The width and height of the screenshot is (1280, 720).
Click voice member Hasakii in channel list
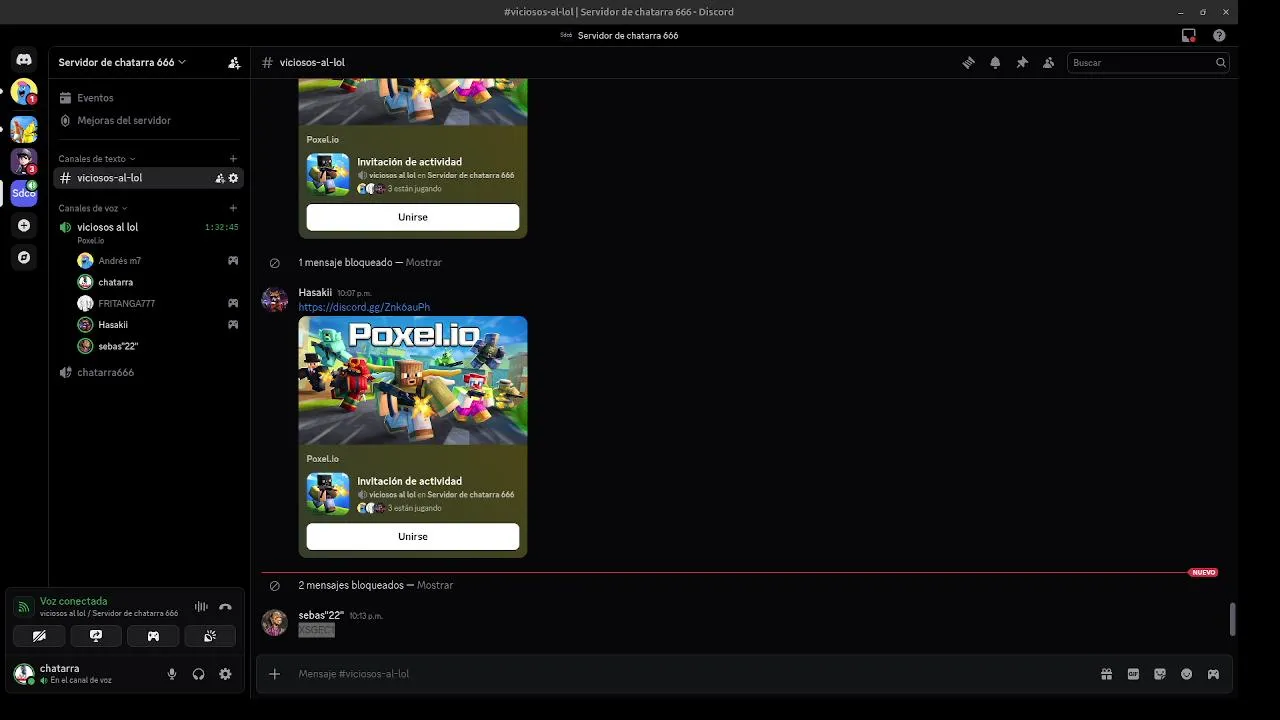(x=158, y=324)
